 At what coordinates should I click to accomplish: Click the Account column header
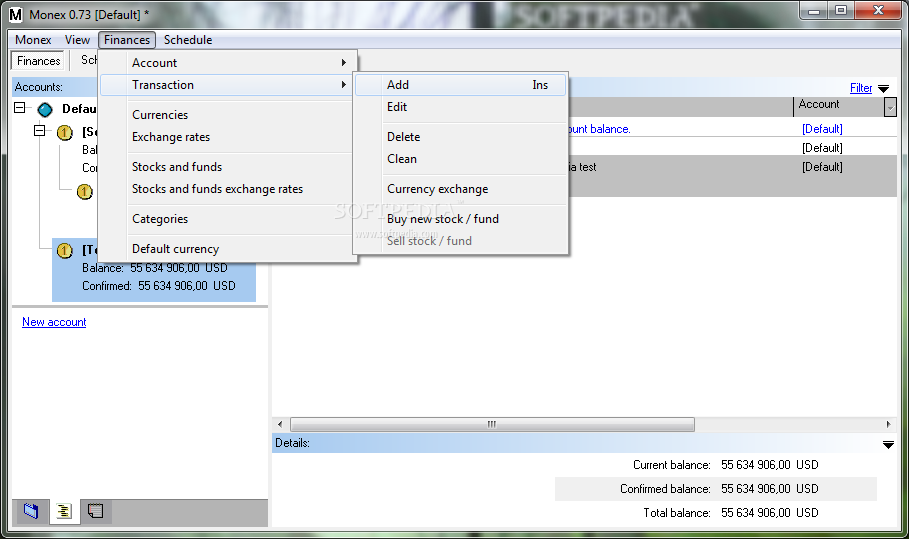pyautogui.click(x=839, y=107)
